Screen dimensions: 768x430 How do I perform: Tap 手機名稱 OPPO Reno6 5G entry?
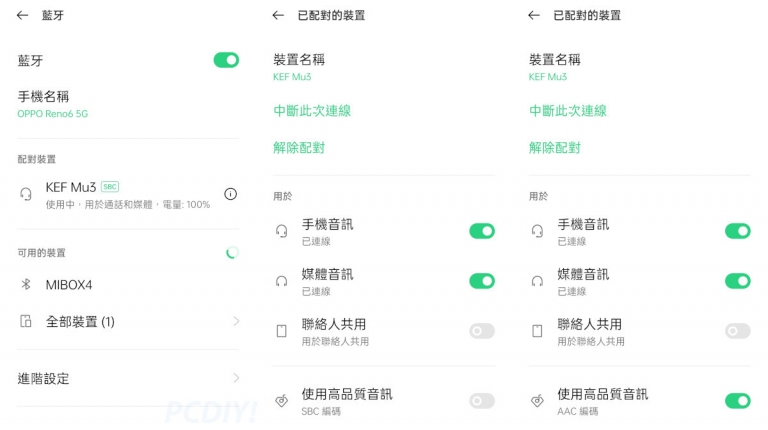click(x=128, y=105)
